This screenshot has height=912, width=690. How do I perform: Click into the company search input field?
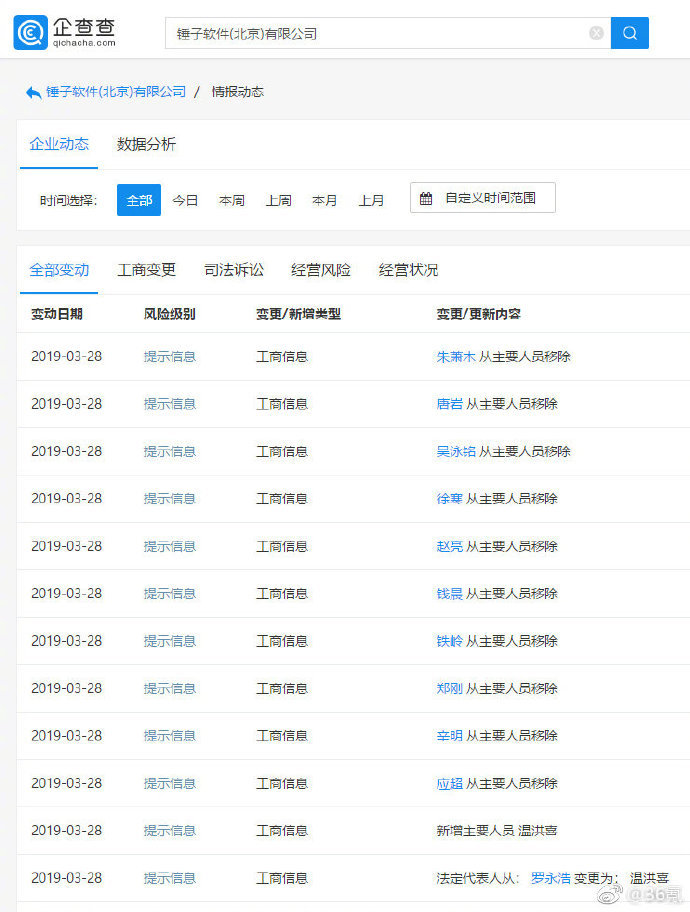coord(380,33)
